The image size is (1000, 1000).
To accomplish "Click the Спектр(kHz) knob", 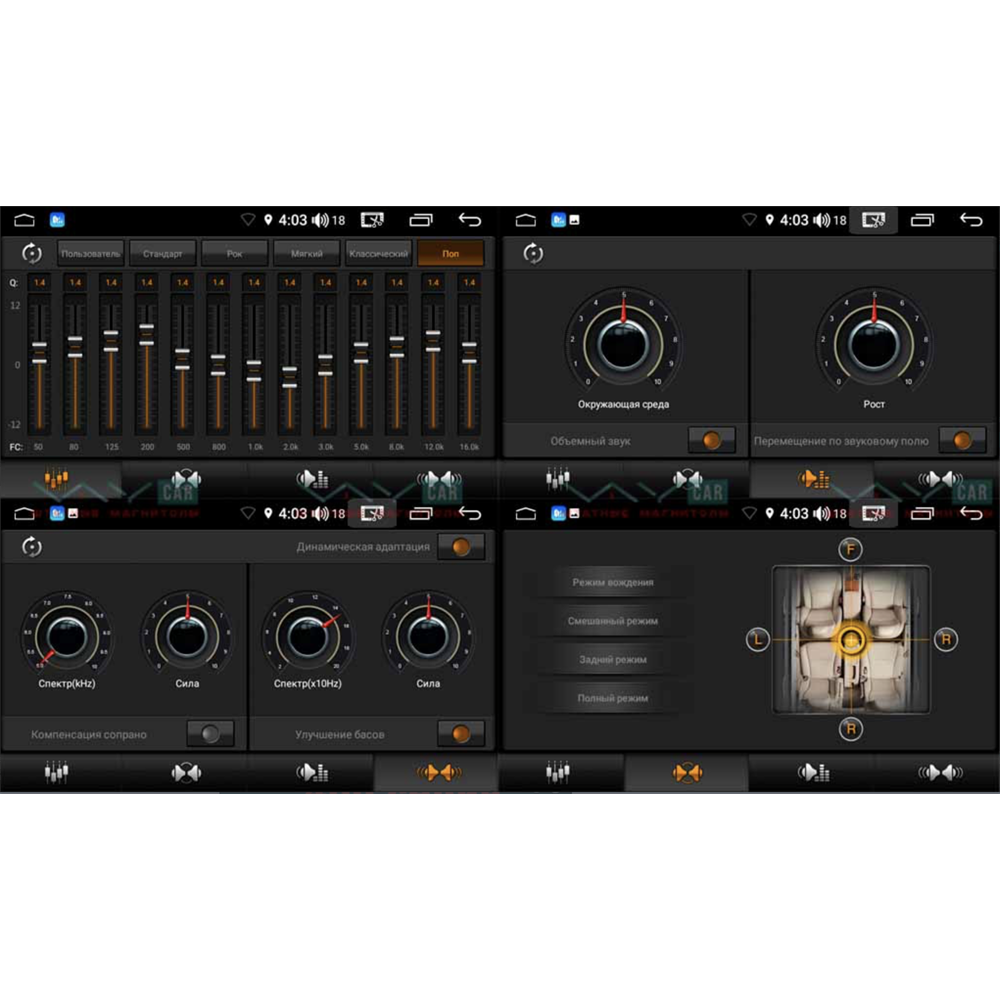I will [x=66, y=636].
